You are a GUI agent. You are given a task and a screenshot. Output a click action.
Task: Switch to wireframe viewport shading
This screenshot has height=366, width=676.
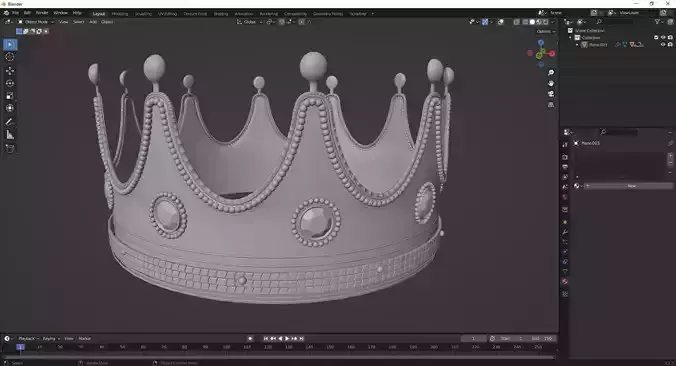click(525, 22)
